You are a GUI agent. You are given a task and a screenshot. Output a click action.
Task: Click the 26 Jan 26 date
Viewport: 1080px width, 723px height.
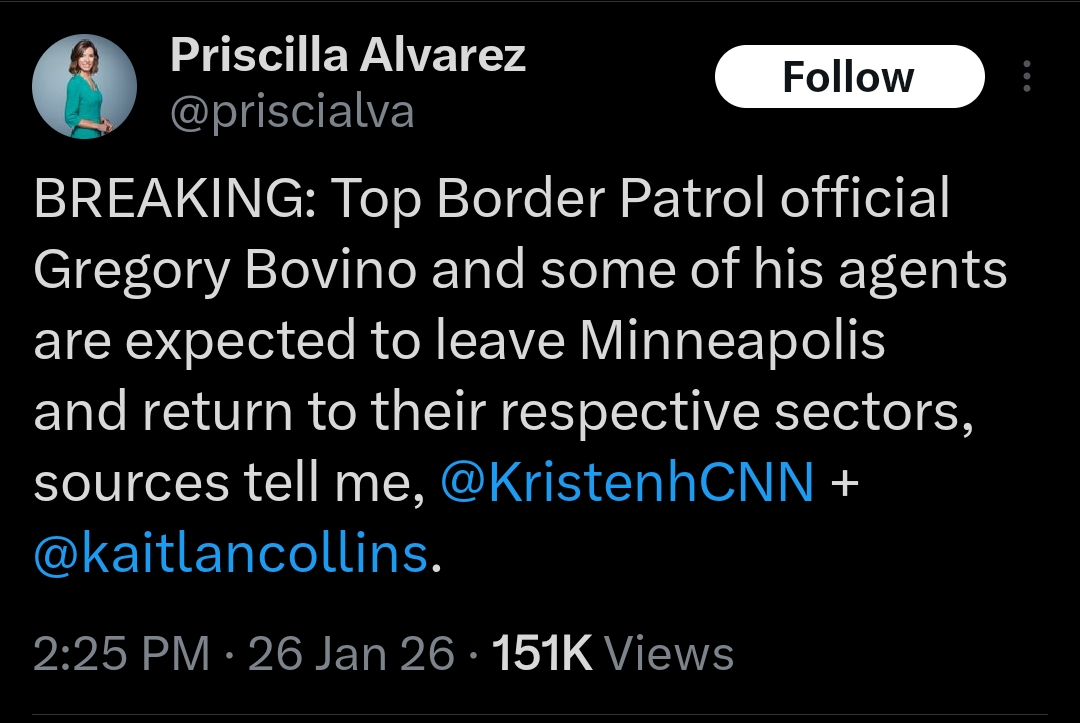coord(351,654)
